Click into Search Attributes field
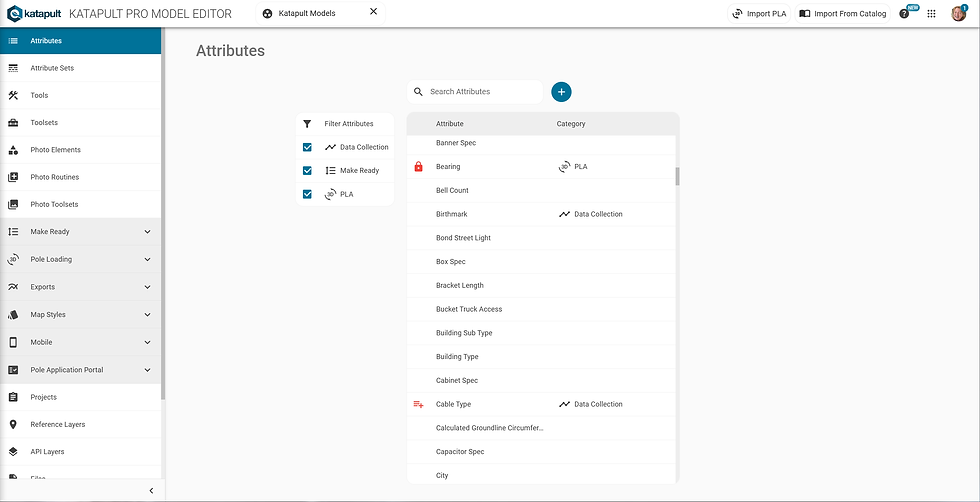 [475, 91]
